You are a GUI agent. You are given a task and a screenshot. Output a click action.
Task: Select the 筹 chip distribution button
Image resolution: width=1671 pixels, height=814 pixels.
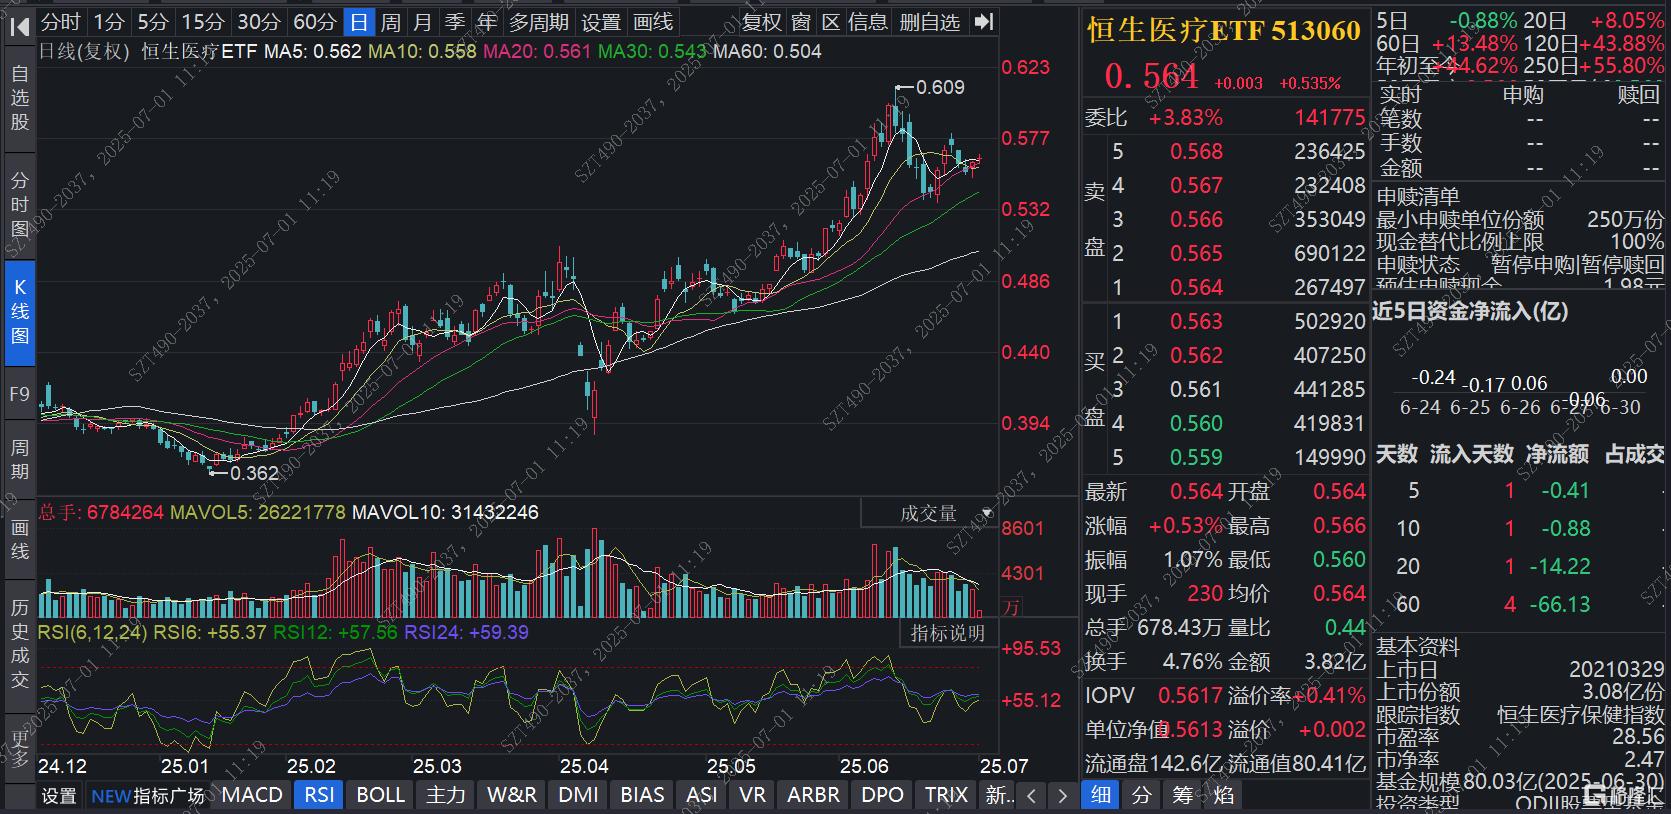tap(1183, 796)
